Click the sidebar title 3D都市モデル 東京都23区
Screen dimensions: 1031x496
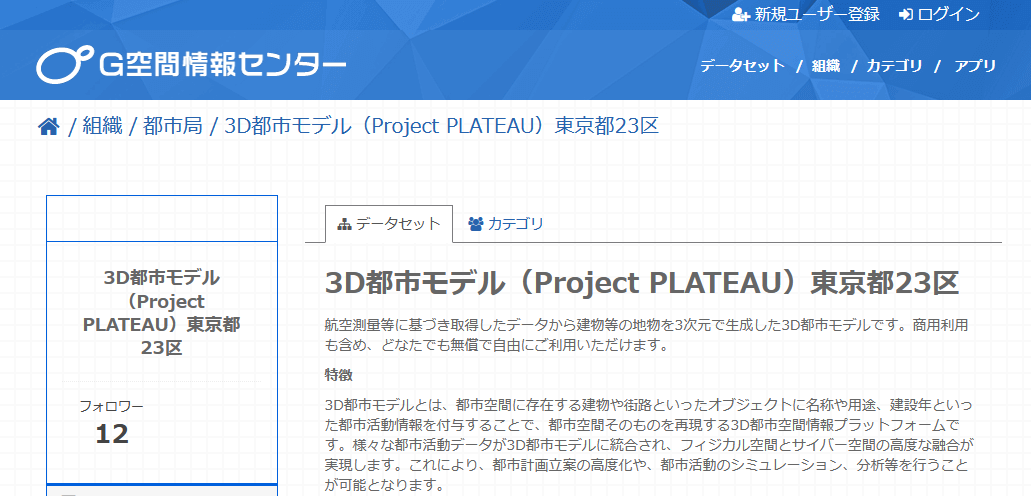click(x=162, y=313)
